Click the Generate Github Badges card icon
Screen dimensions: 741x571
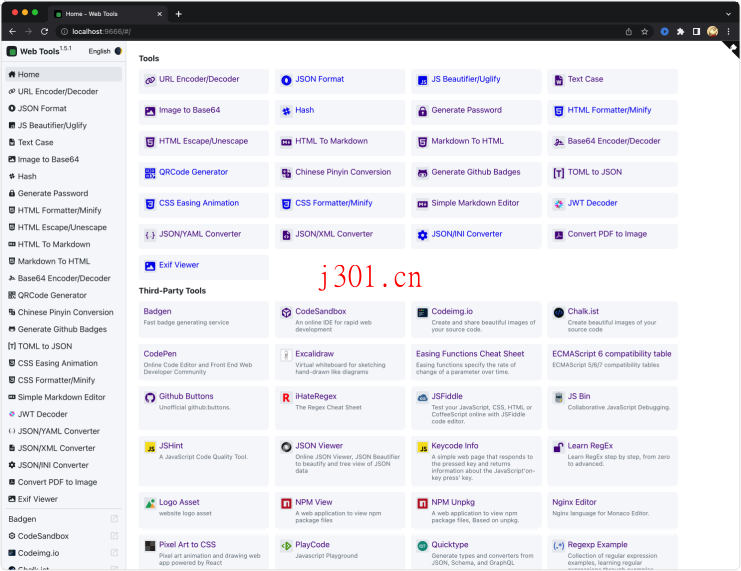pyautogui.click(x=422, y=173)
